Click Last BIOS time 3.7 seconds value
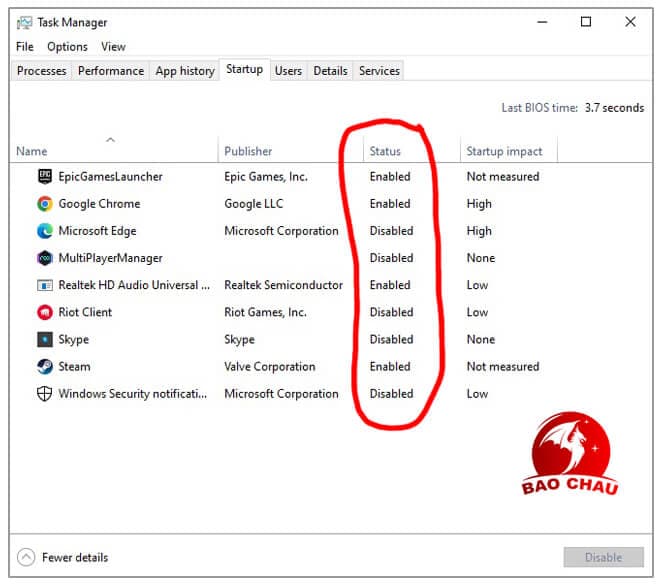Image resolution: width=662 pixels, height=585 pixels. [614, 108]
